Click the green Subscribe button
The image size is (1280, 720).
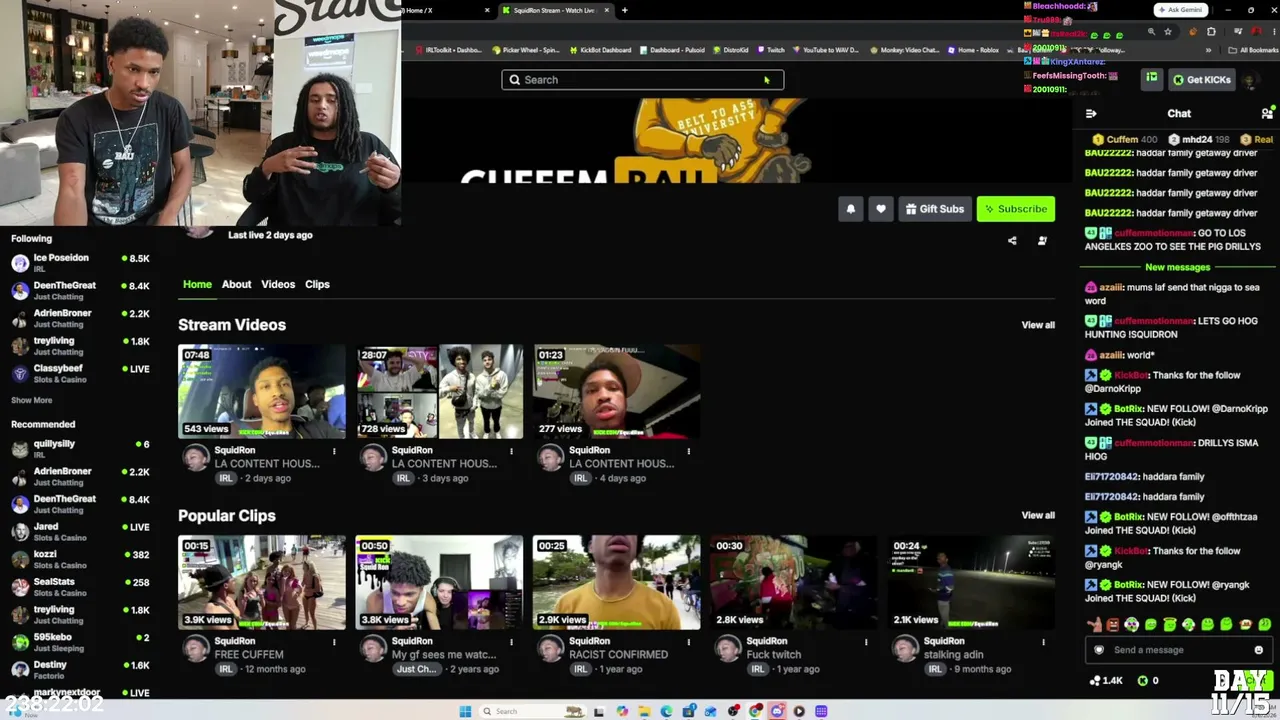tap(1015, 209)
